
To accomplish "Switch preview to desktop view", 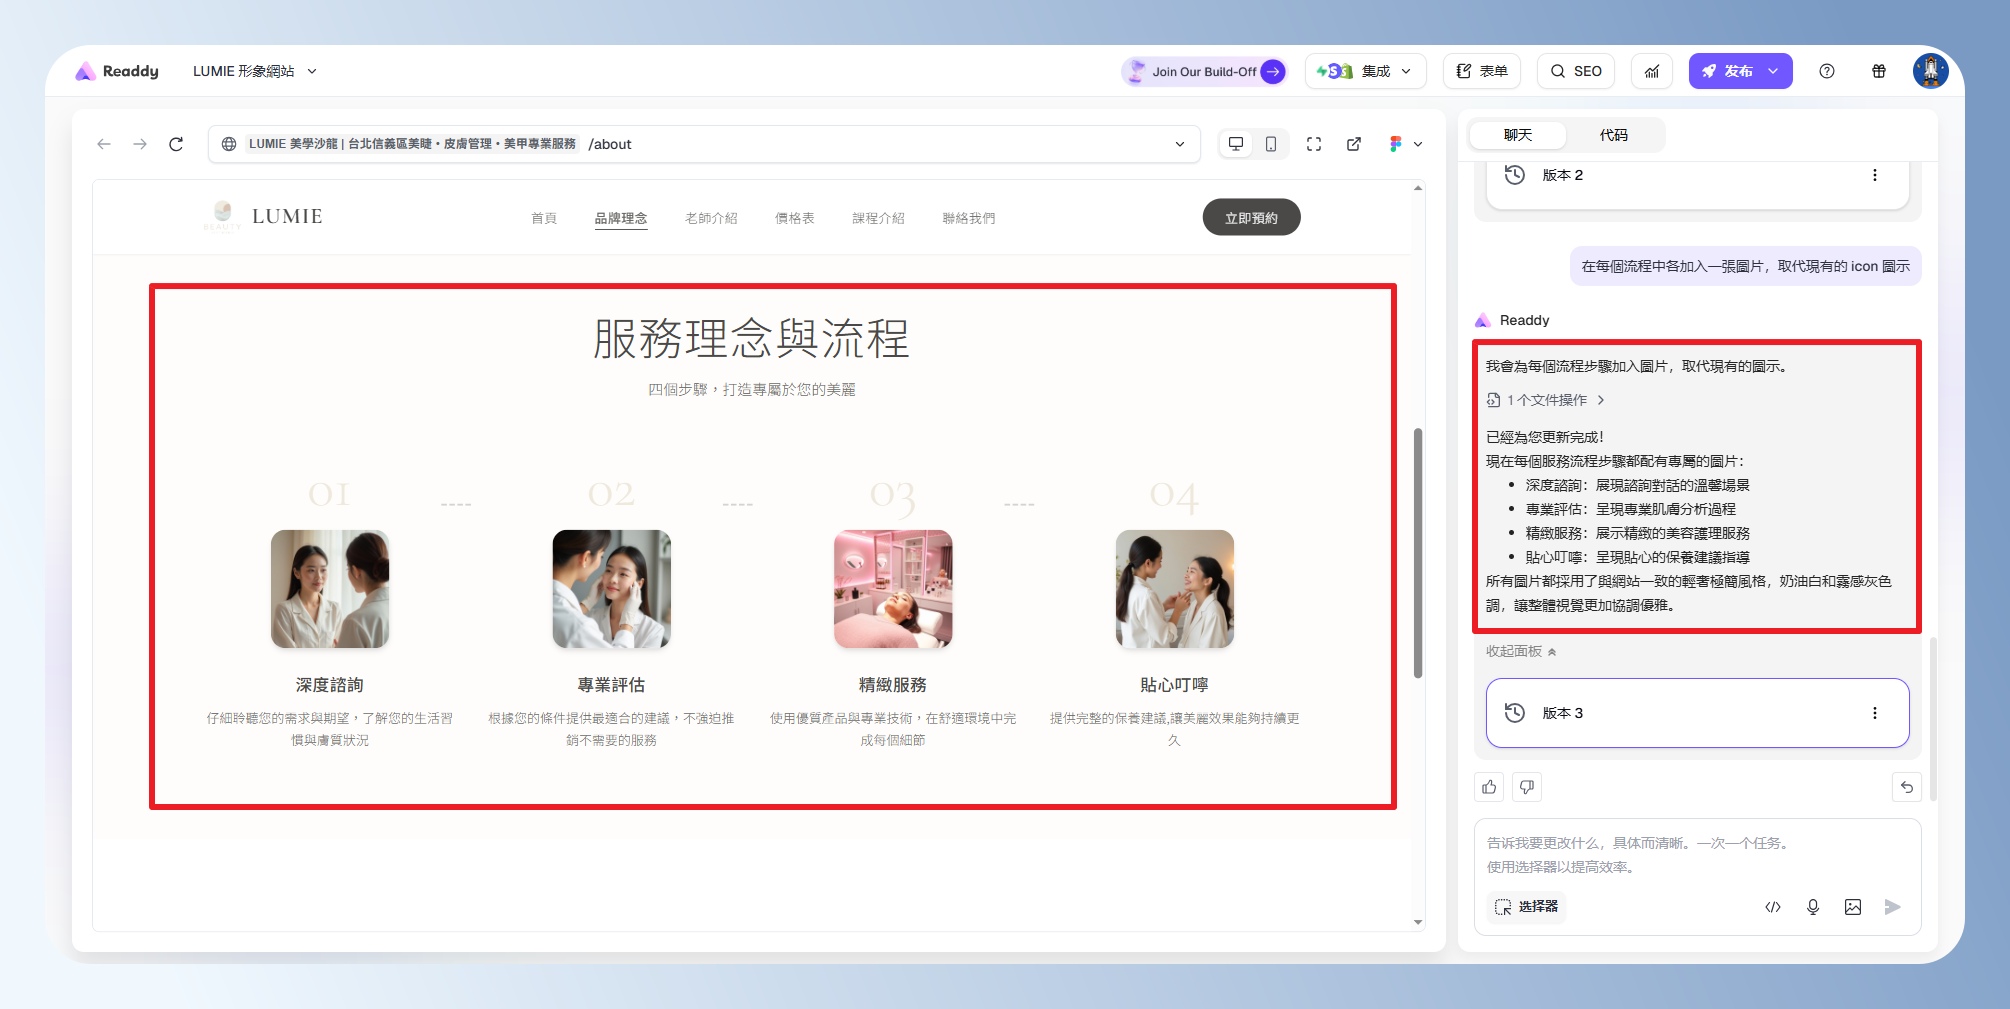I will click(1236, 144).
